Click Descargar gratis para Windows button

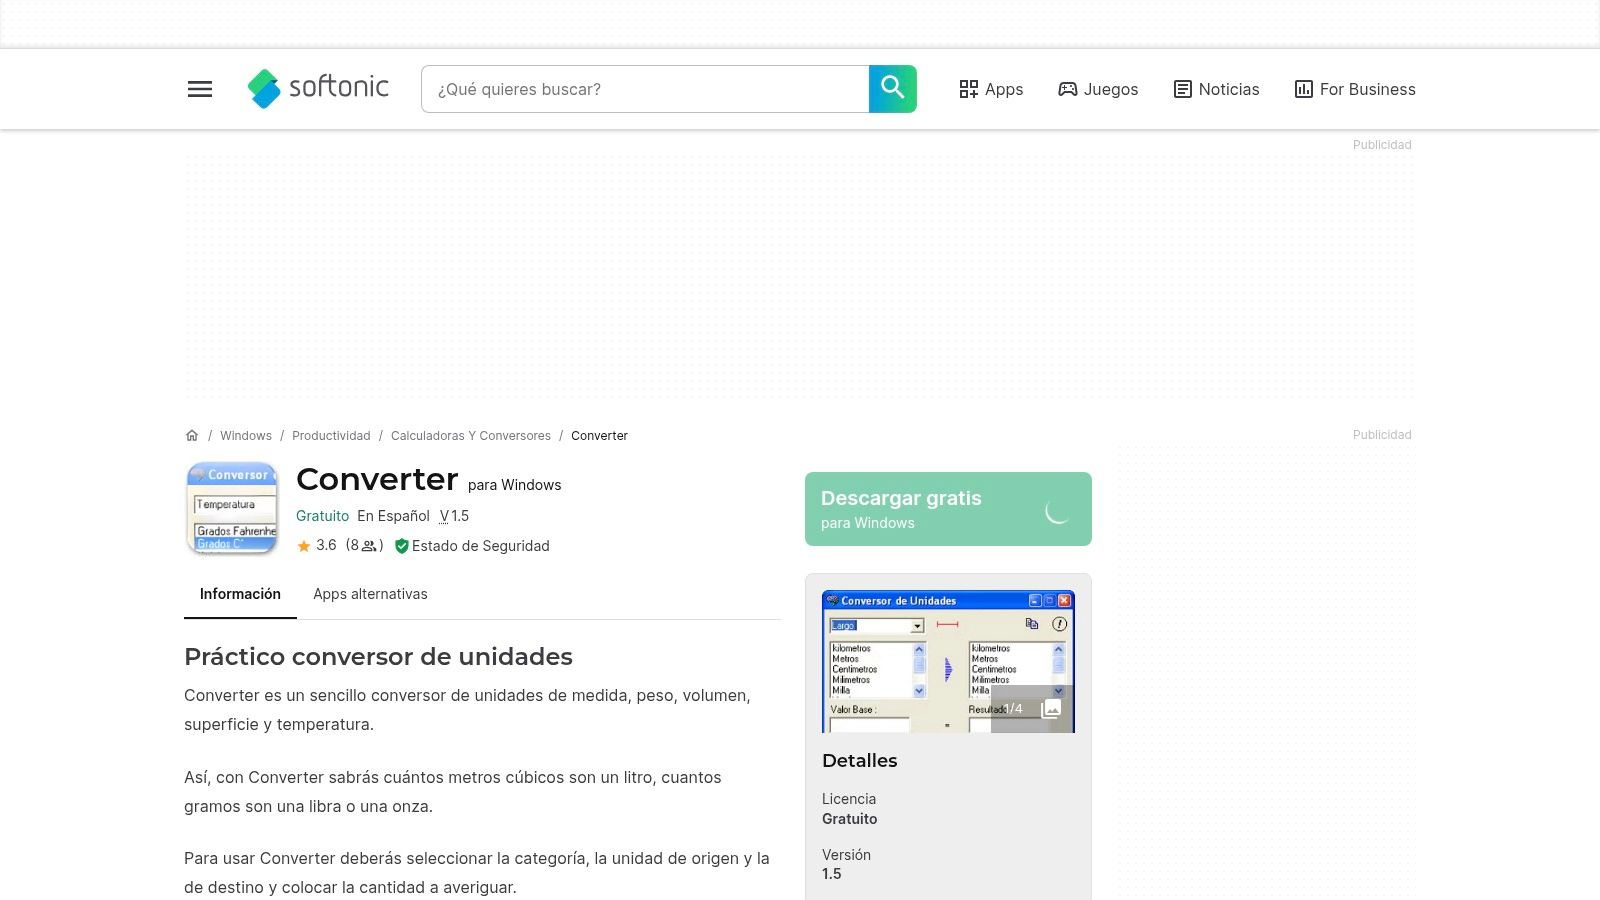coord(948,509)
